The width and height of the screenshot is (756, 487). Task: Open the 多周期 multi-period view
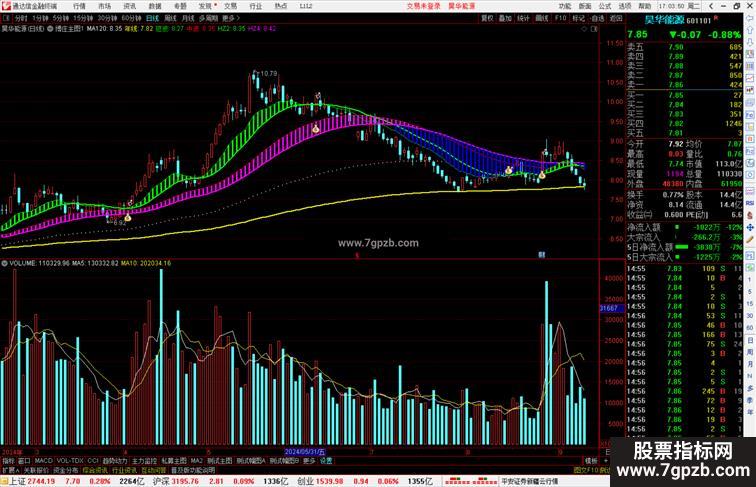click(x=208, y=18)
